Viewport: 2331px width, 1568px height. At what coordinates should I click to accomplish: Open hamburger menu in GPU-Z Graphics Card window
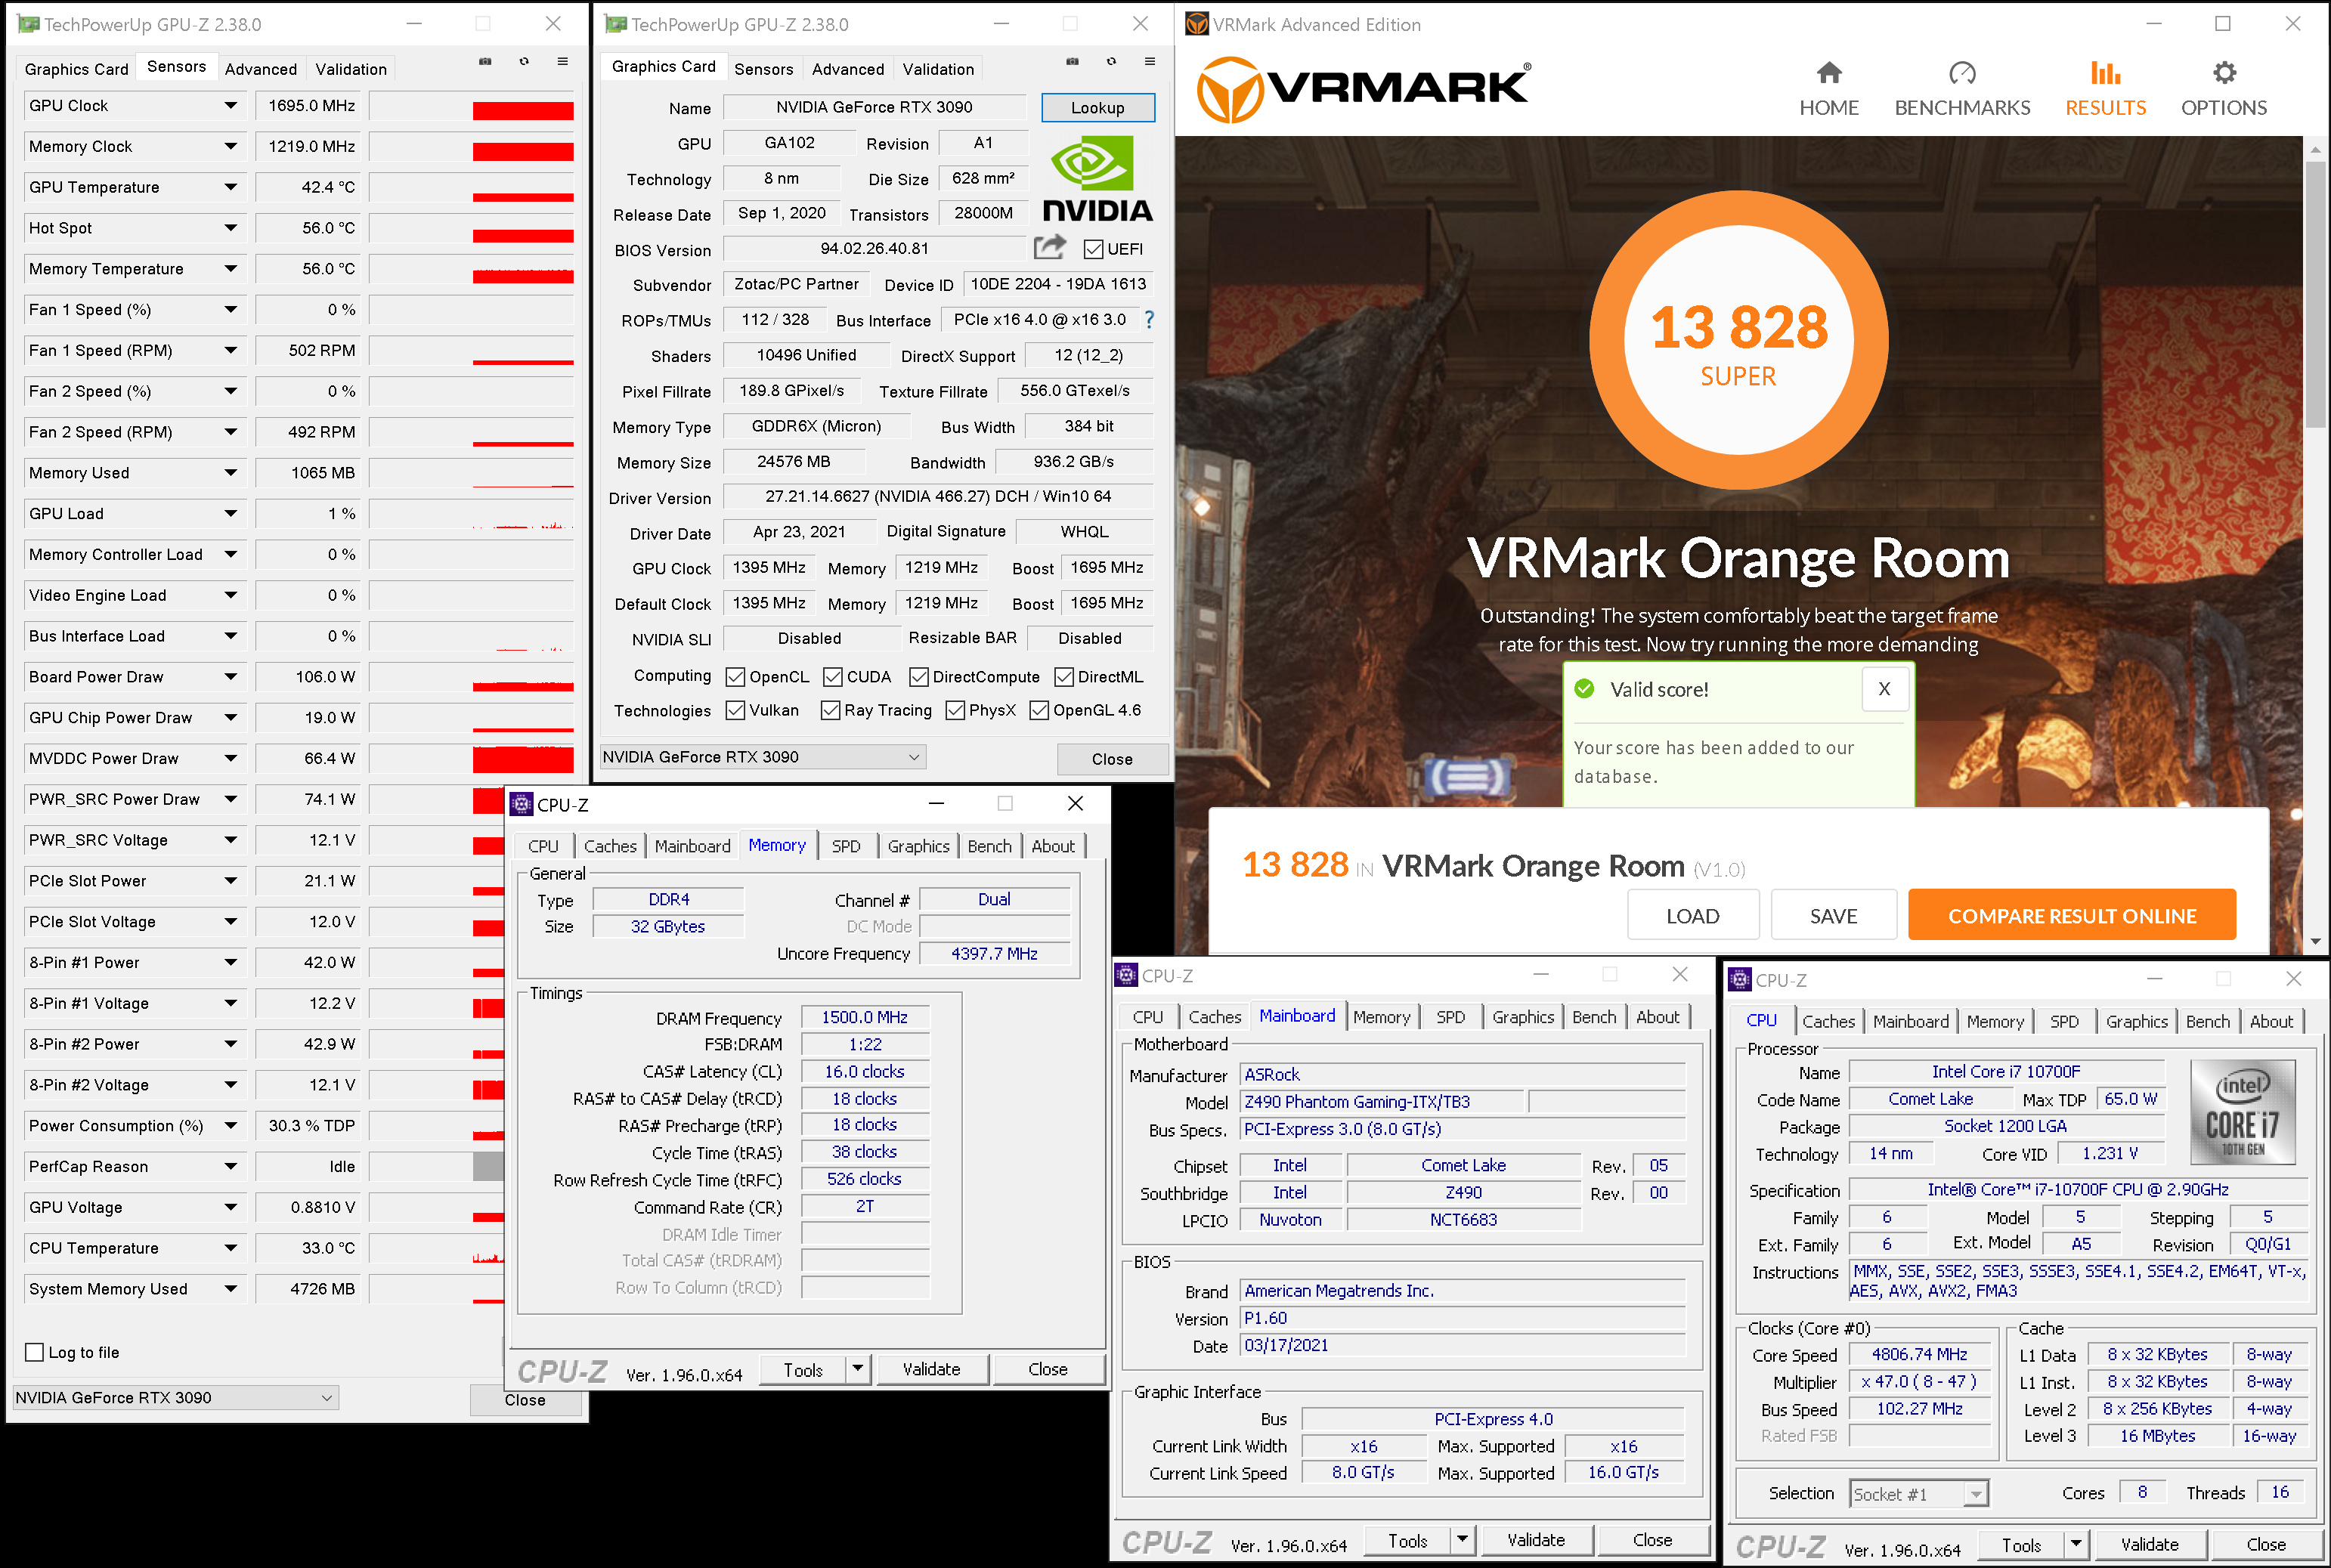coord(1150,61)
